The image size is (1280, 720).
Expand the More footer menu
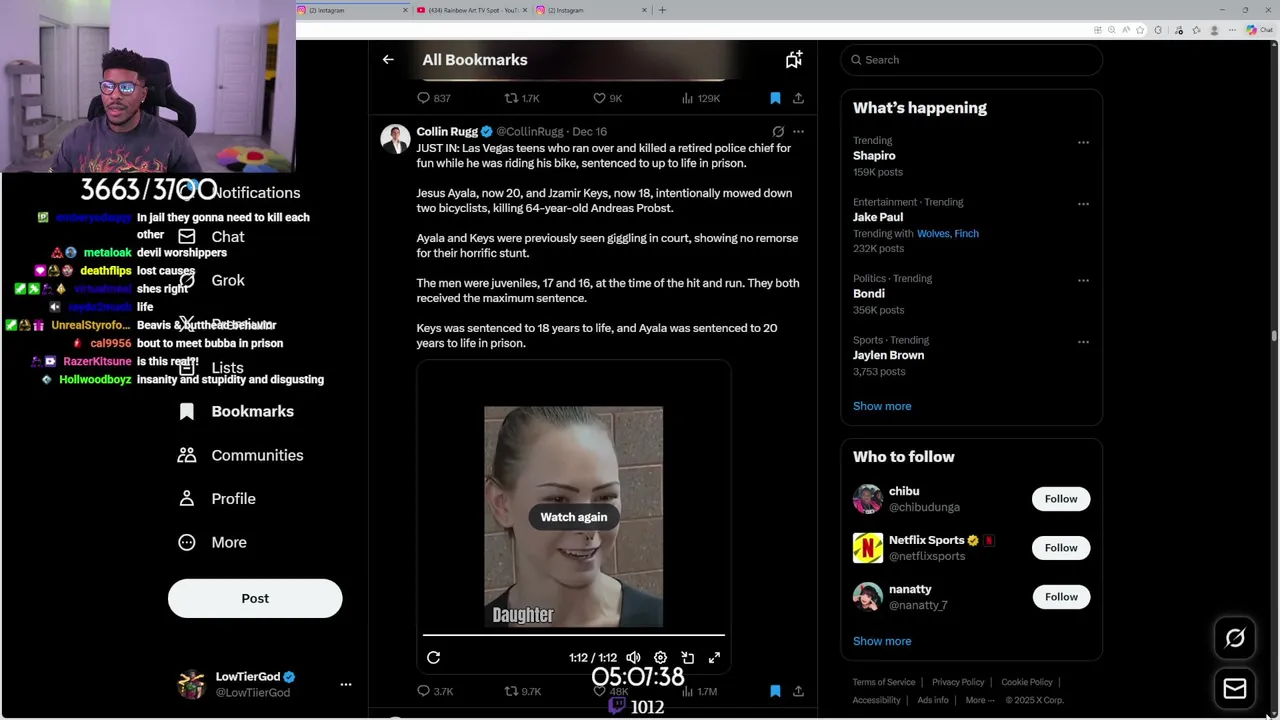980,700
